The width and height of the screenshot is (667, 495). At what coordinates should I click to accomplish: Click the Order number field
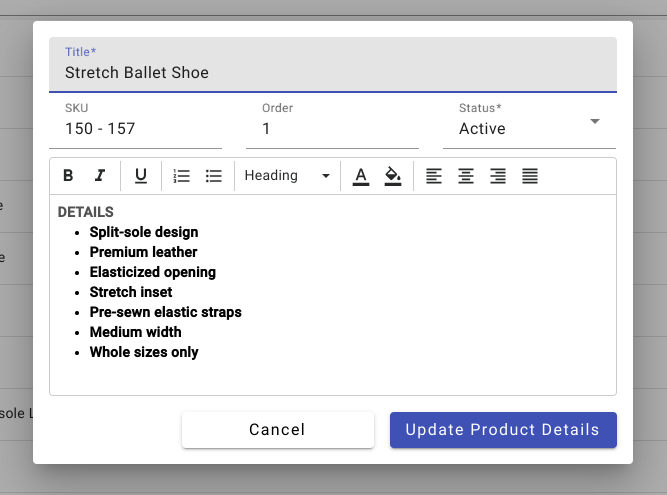332,129
